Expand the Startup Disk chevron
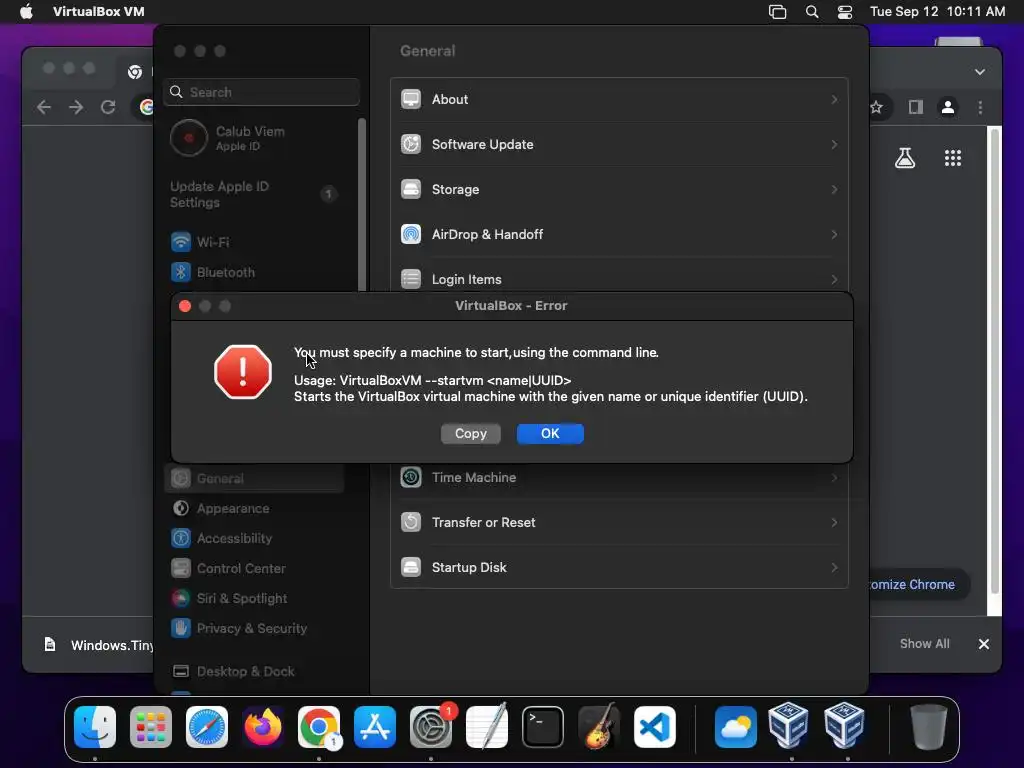 tap(834, 567)
